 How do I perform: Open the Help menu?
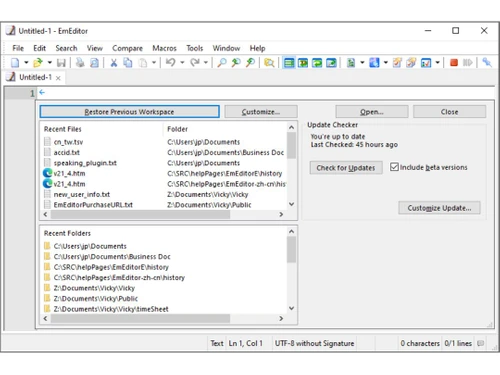pos(258,48)
